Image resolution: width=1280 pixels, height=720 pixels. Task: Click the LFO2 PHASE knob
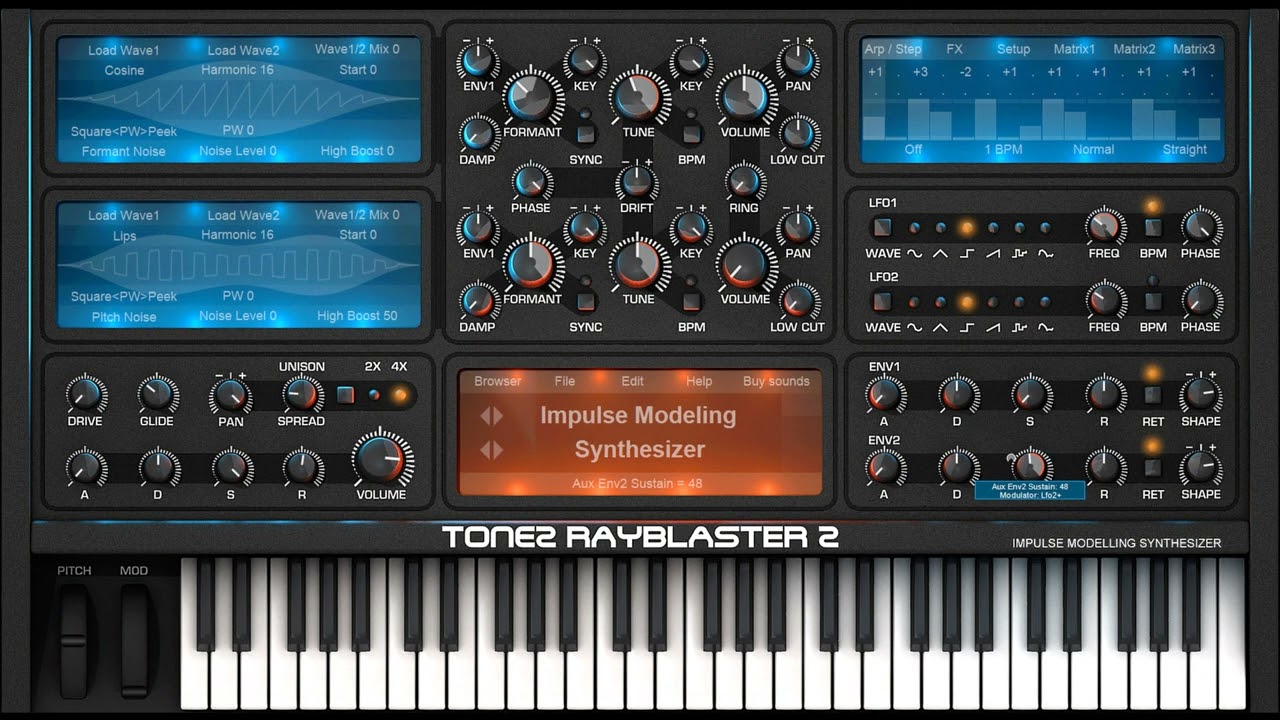point(1200,300)
